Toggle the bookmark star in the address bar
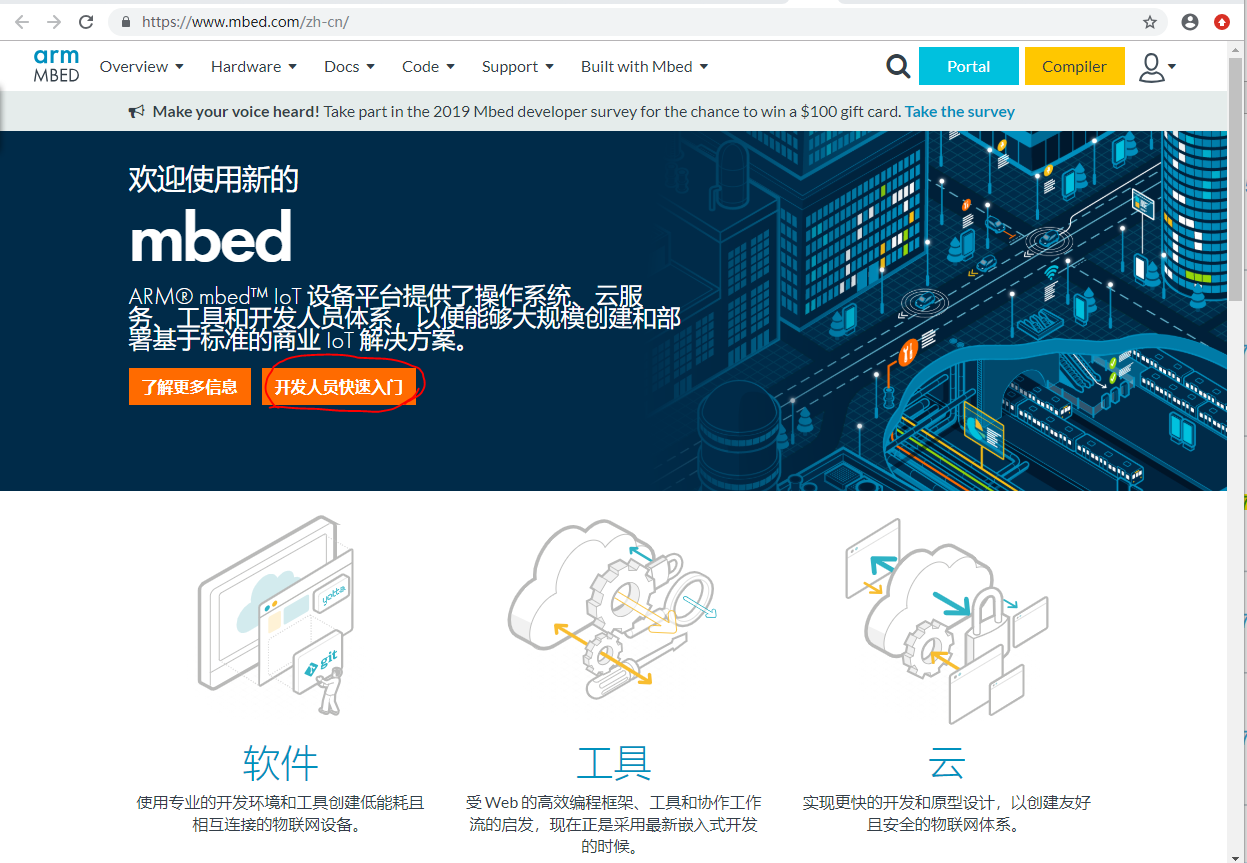The height and width of the screenshot is (863, 1247). pyautogui.click(x=1152, y=21)
